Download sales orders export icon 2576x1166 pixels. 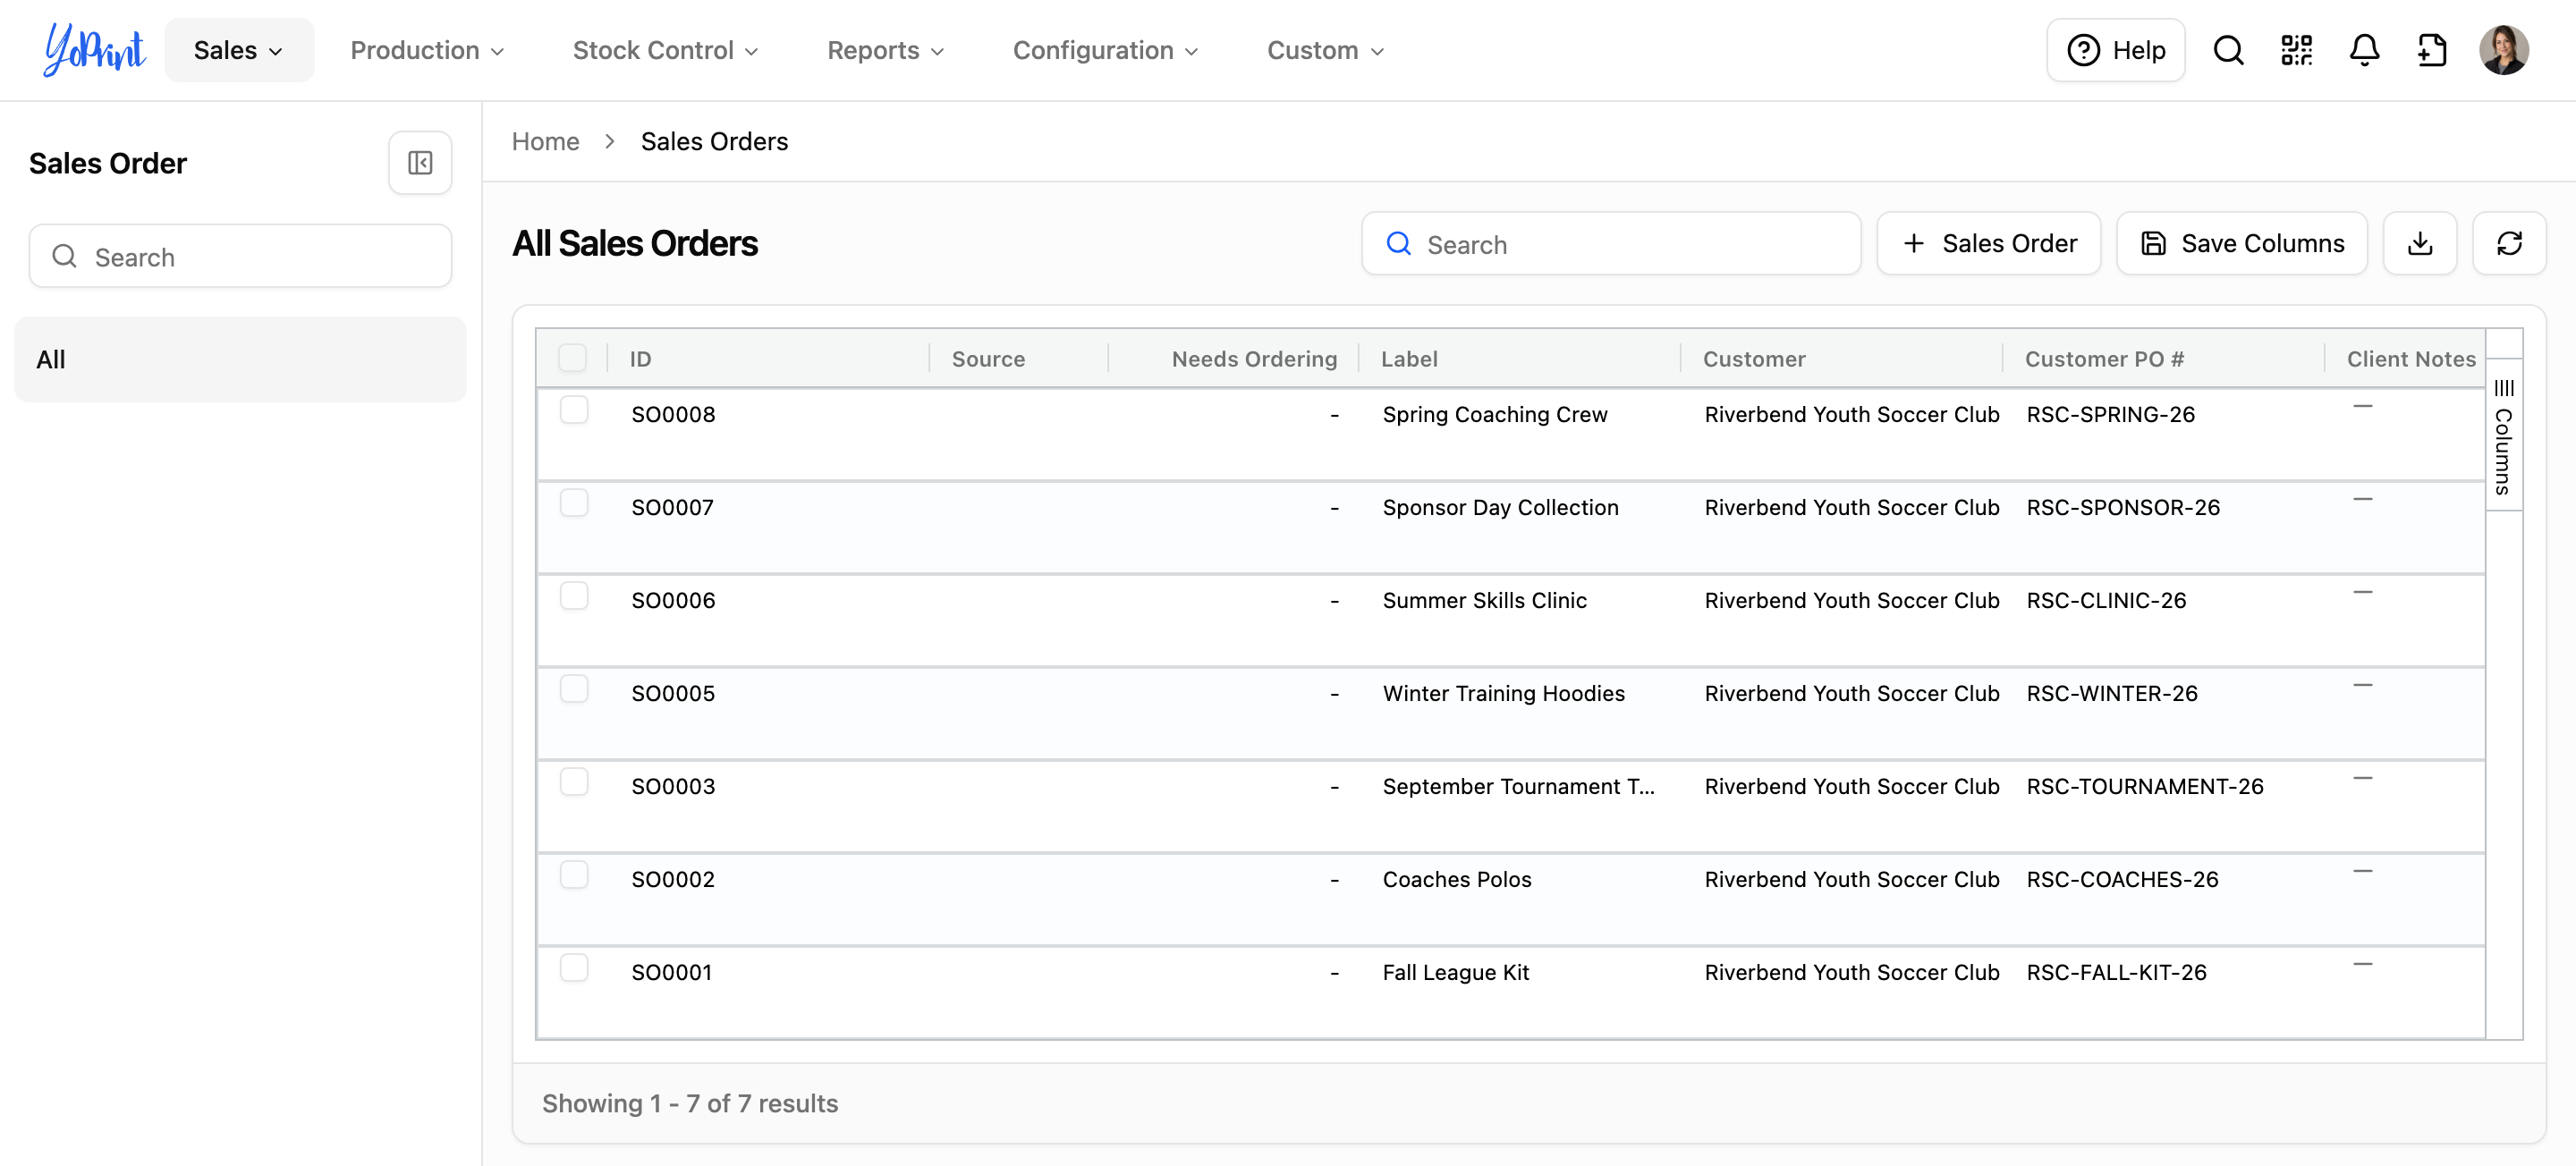click(2420, 243)
